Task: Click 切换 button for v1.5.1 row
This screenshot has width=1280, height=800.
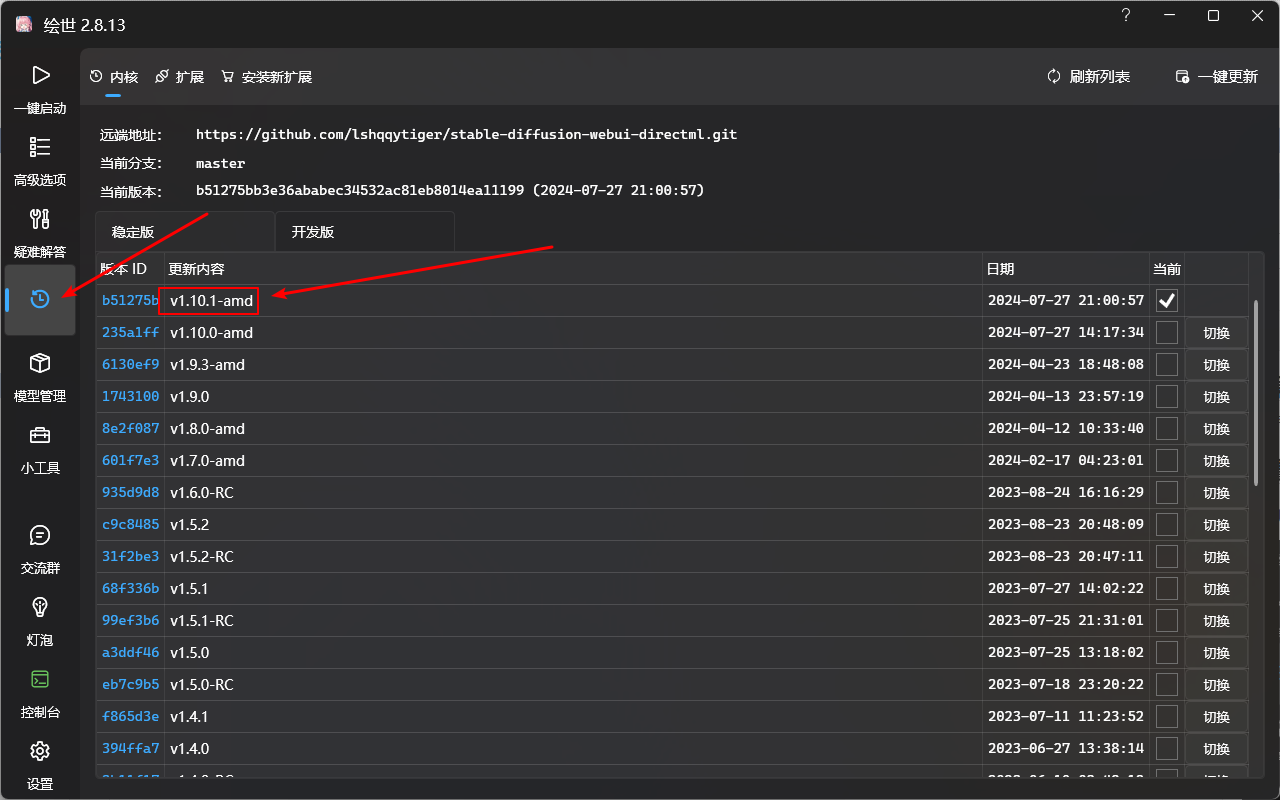Action: click(1216, 589)
